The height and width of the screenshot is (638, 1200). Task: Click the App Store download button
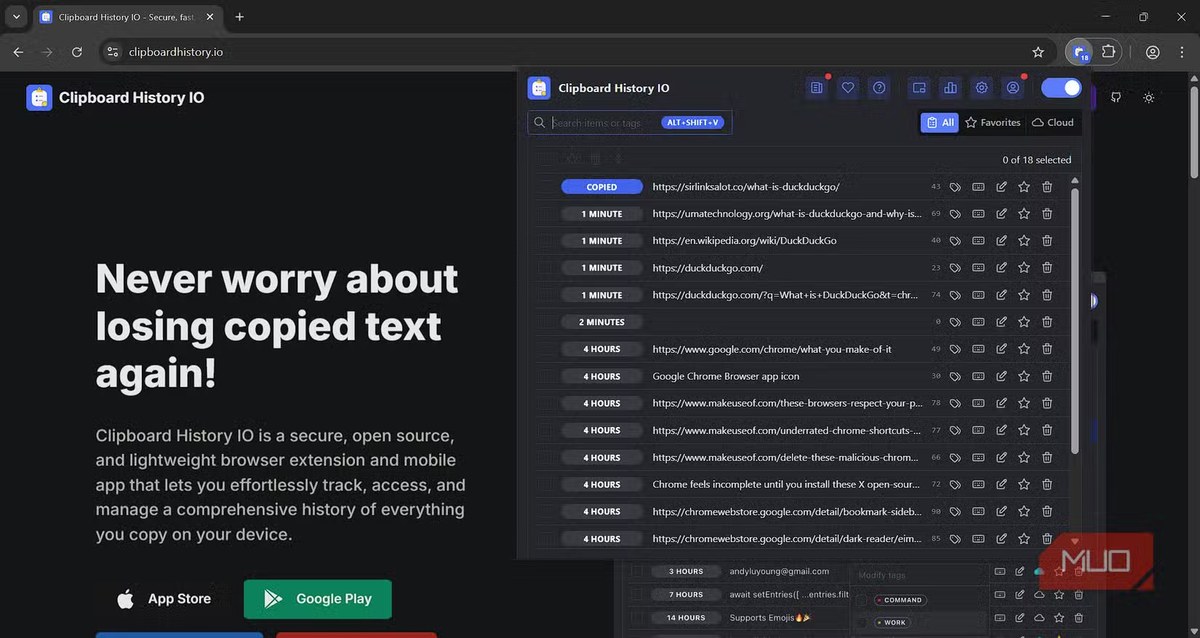pyautogui.click(x=165, y=599)
